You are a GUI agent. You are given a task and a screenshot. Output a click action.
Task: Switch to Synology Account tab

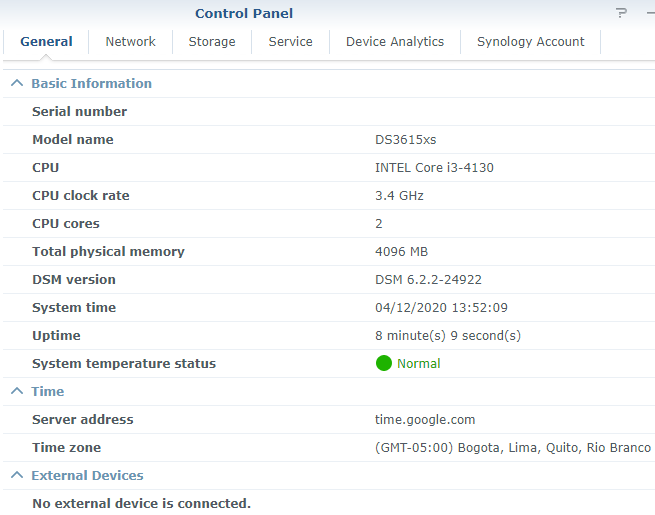[x=531, y=42]
